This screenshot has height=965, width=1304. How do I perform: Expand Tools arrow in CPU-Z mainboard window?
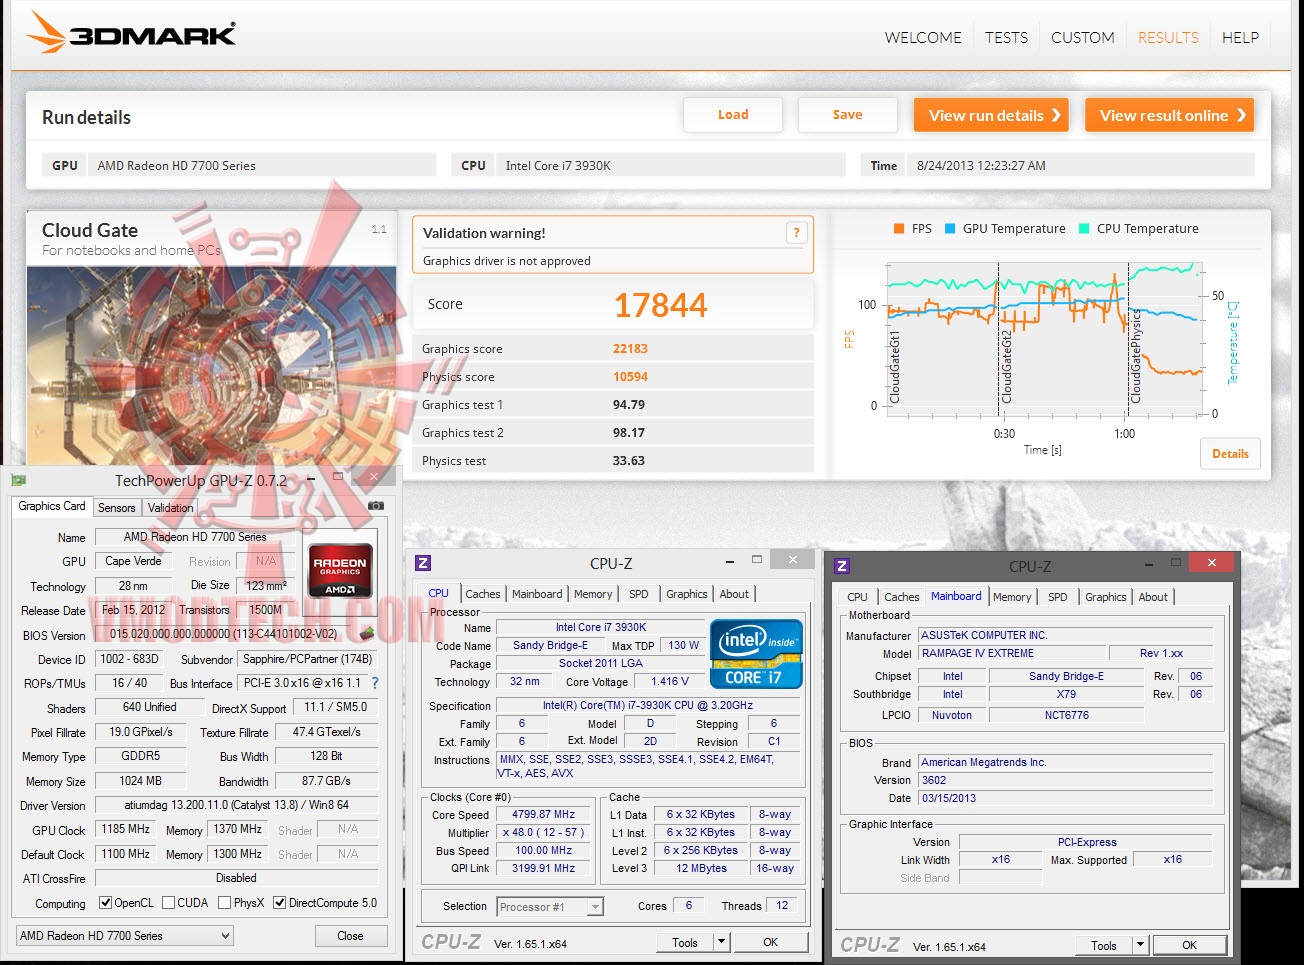click(x=1140, y=945)
